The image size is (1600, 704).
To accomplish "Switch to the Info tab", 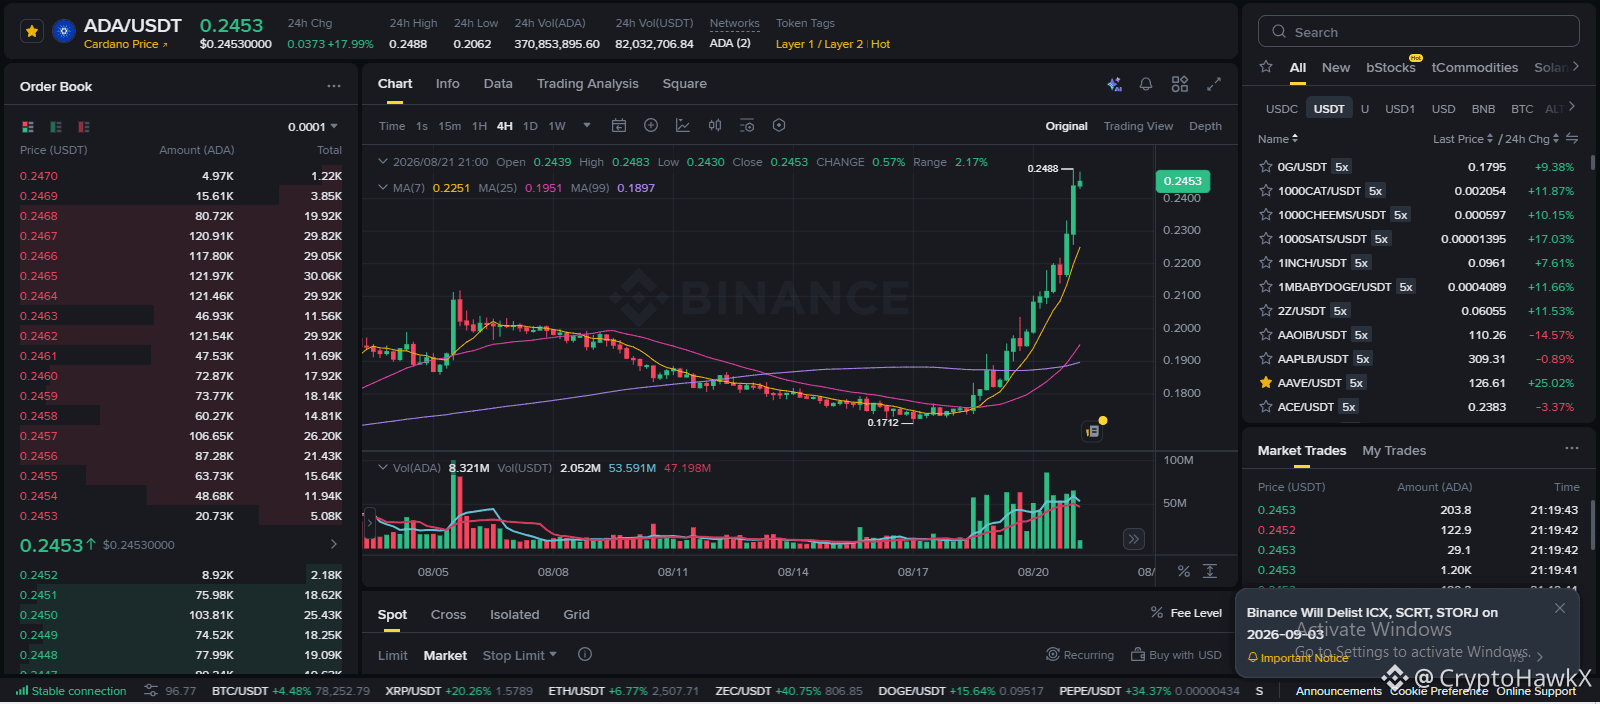I will (x=447, y=84).
